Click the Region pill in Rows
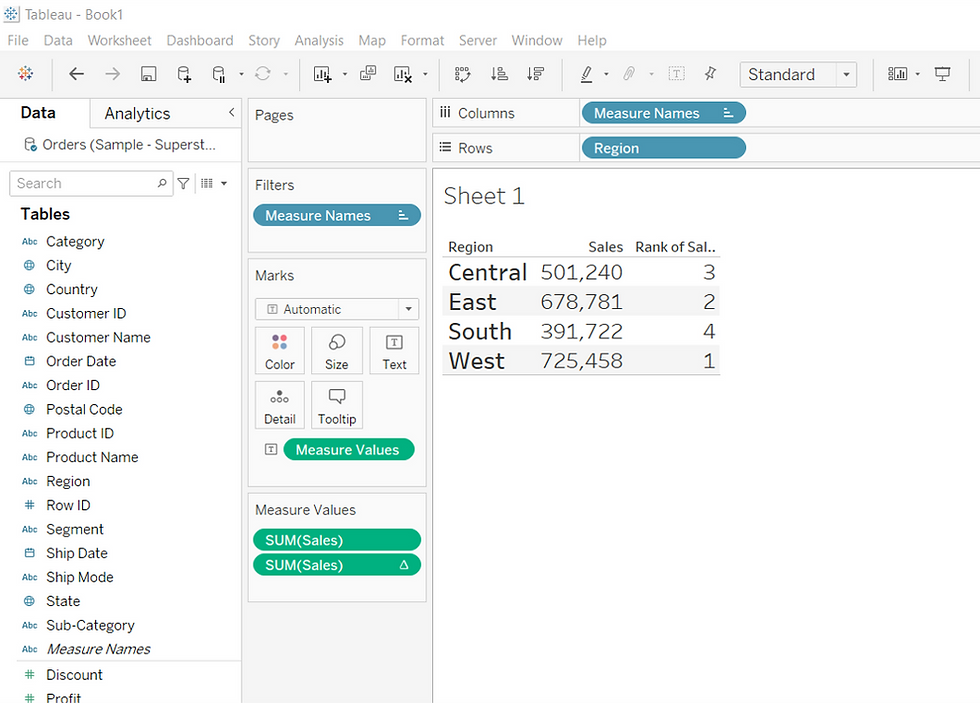The image size is (980, 703). [x=663, y=148]
